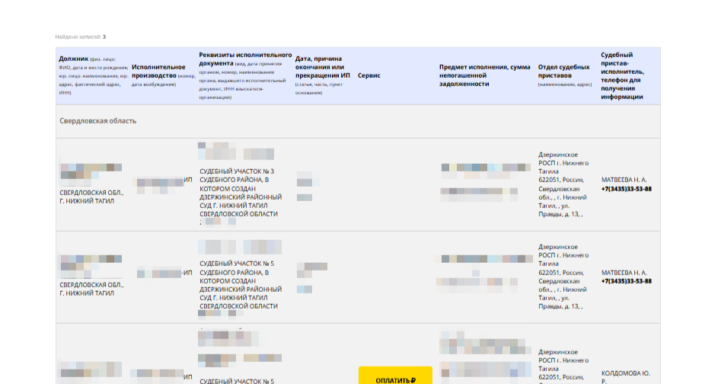Click the Предмет исполнения column header
The height and width of the screenshot is (384, 705).
(485, 76)
